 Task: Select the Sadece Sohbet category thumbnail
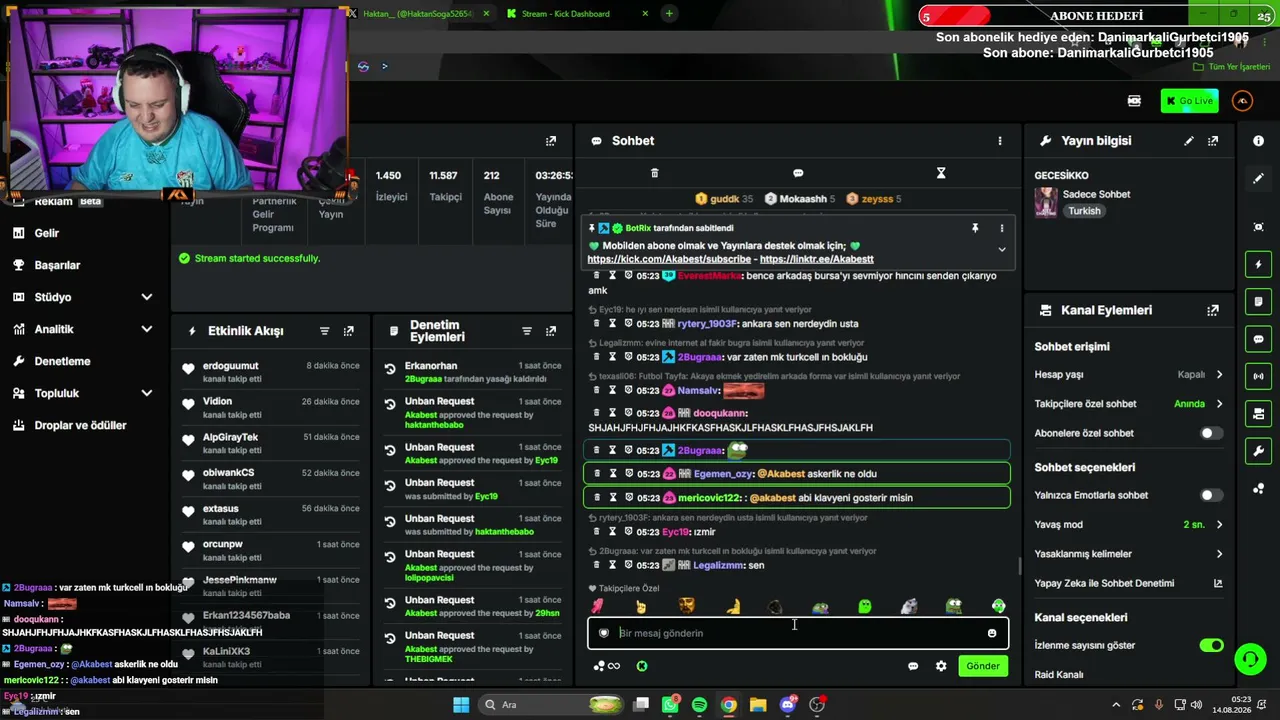pyautogui.click(x=1046, y=202)
